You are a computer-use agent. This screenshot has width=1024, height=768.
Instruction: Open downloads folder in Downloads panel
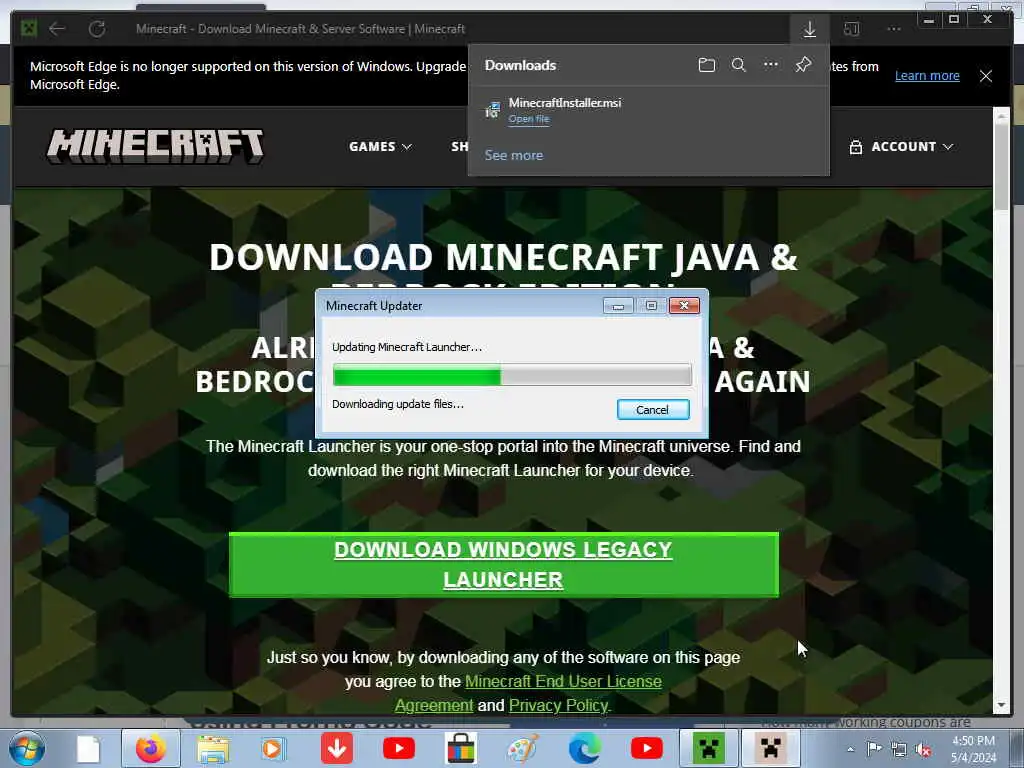[707, 65]
